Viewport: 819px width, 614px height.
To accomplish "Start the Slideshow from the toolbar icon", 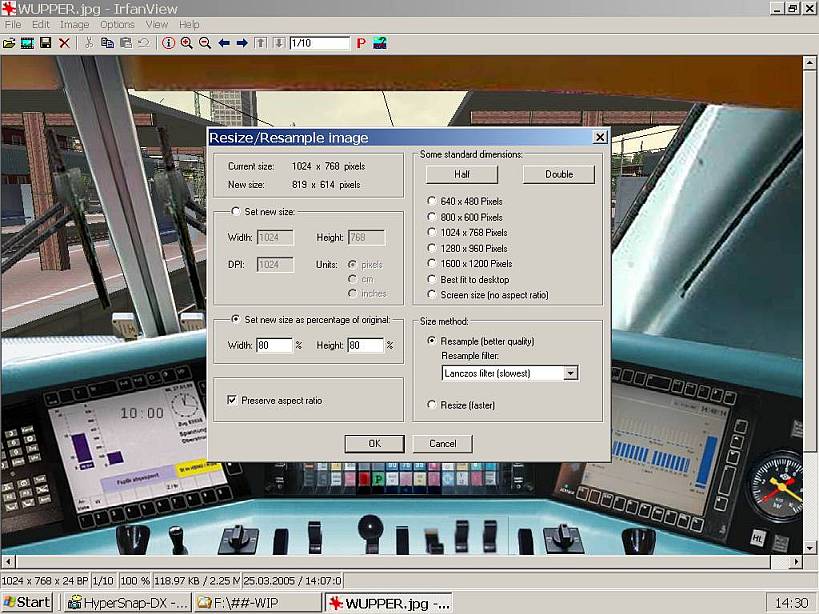I will pos(27,43).
